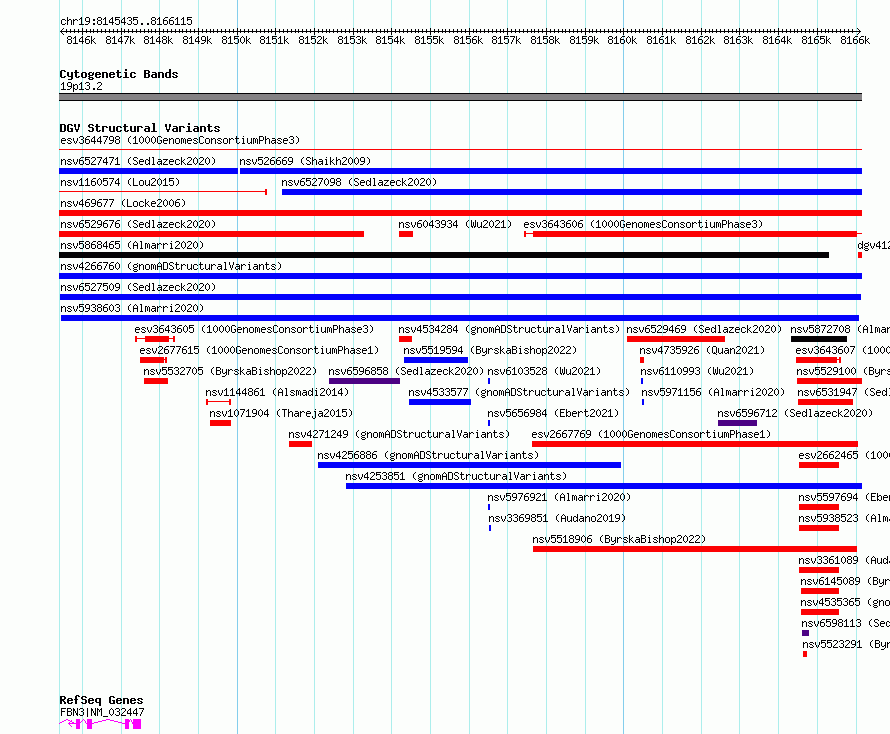Click the nsv3369851 (Audano2019) label

pyautogui.click(x=557, y=518)
